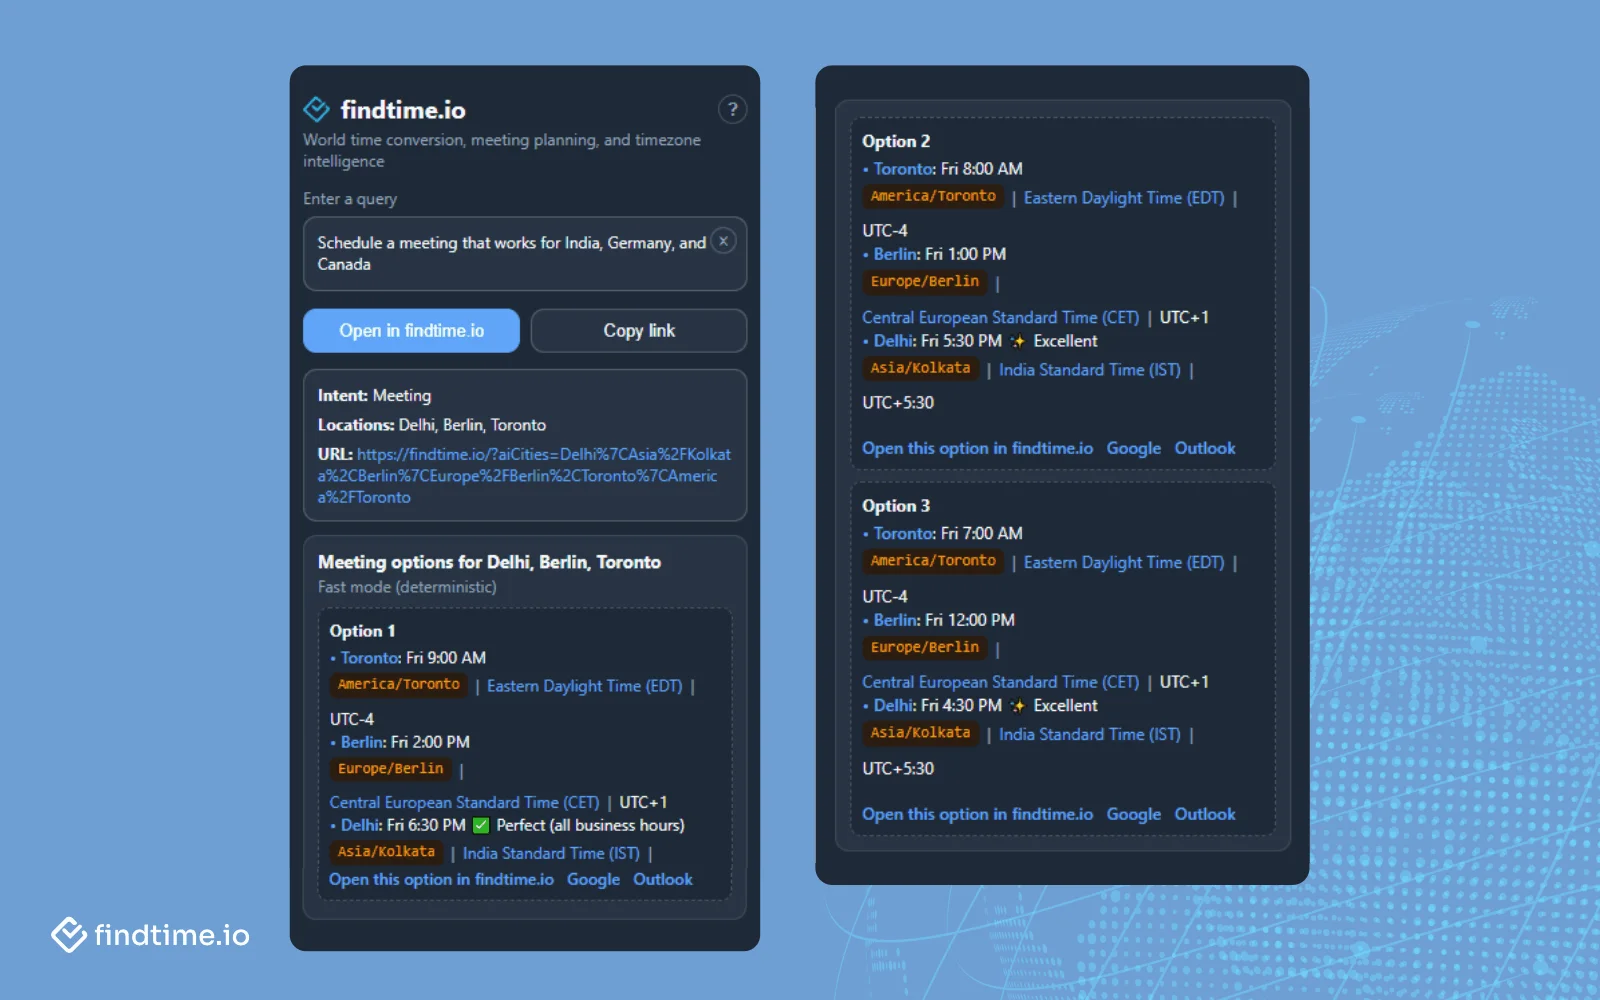Click the Asia/Kolkata badge in Option 2
This screenshot has height=1000, width=1600.
pyautogui.click(x=919, y=368)
